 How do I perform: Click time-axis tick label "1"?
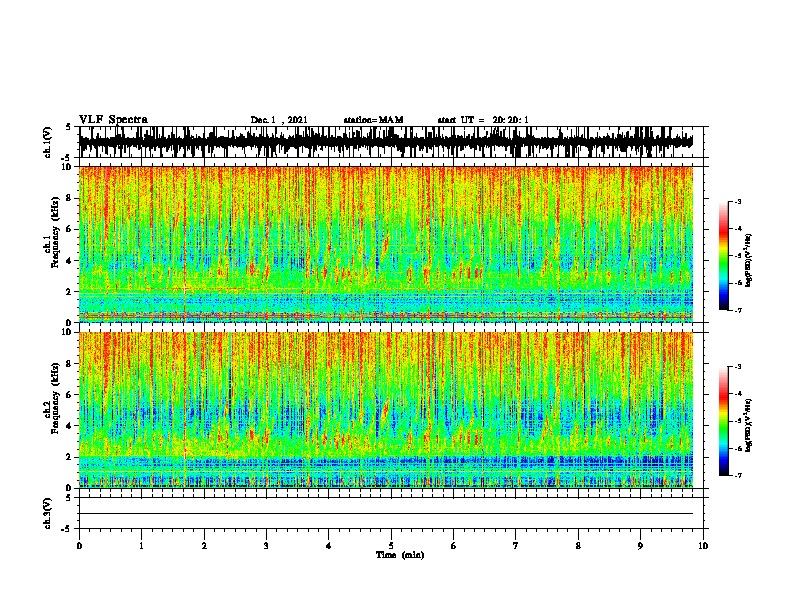(141, 546)
